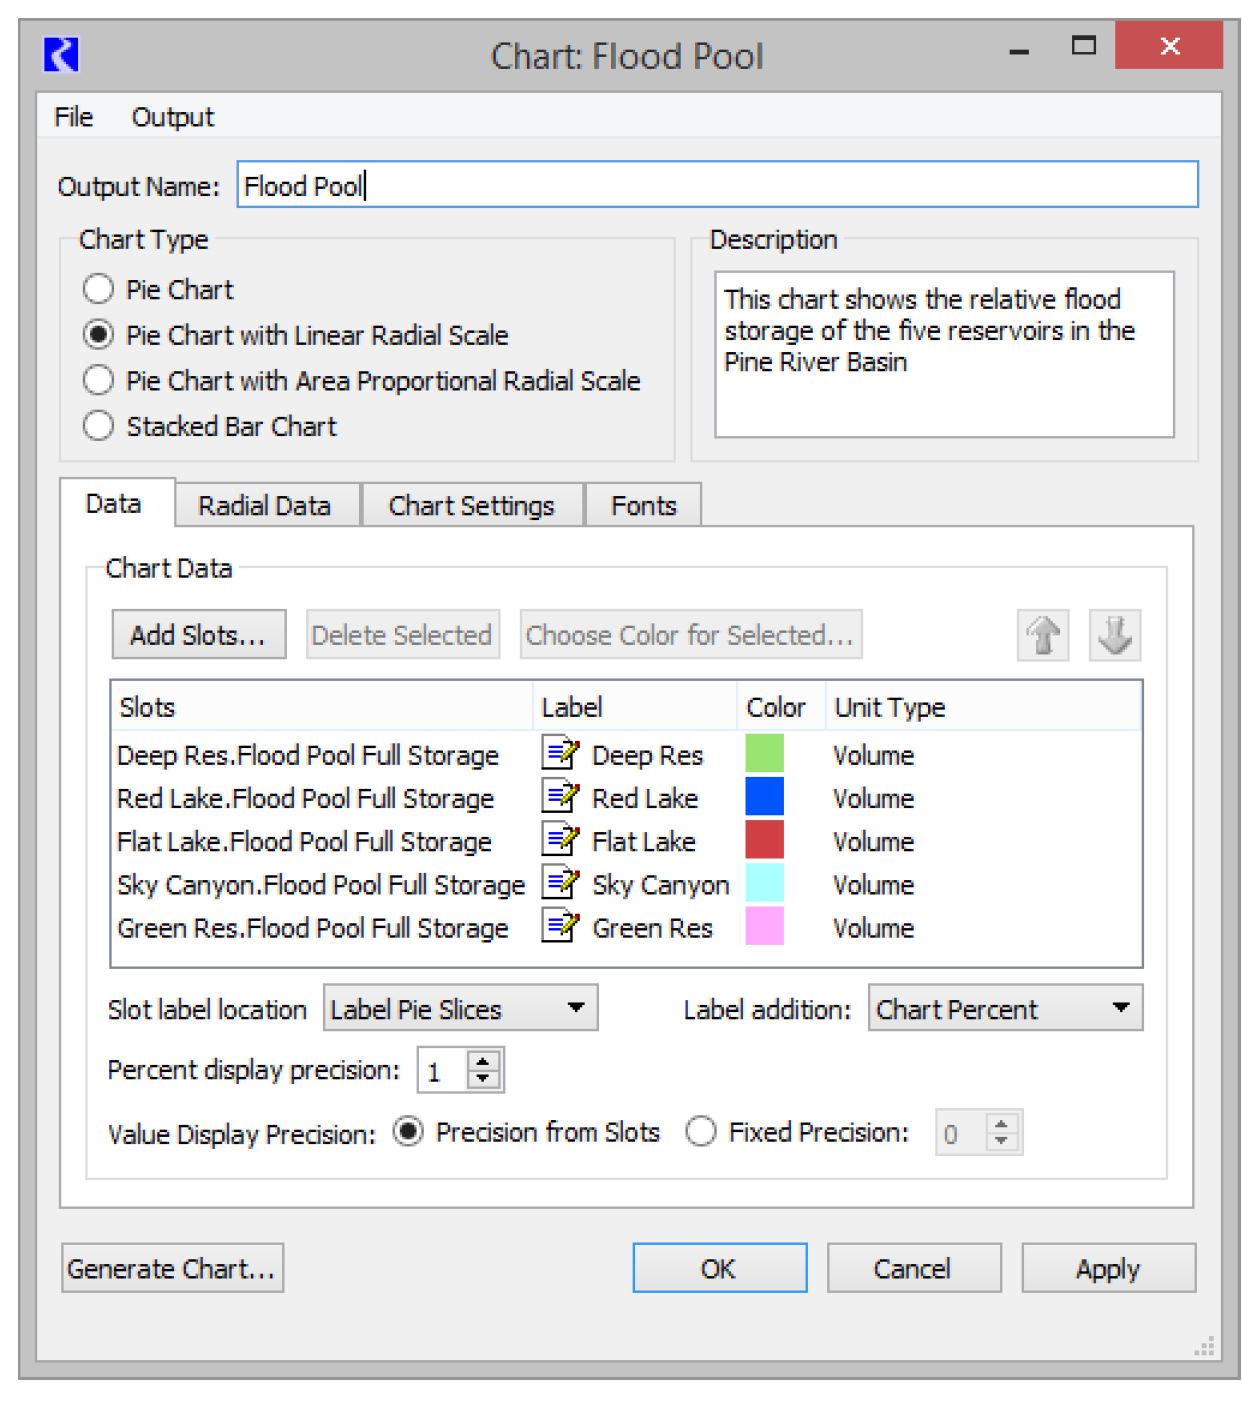Increase the percent display precision value
The image size is (1242, 1407).
(x=484, y=1062)
